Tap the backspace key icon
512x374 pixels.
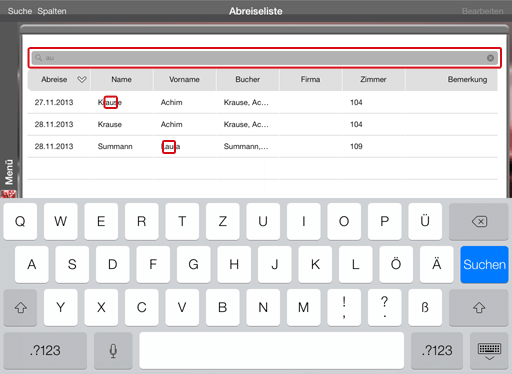pyautogui.click(x=479, y=221)
